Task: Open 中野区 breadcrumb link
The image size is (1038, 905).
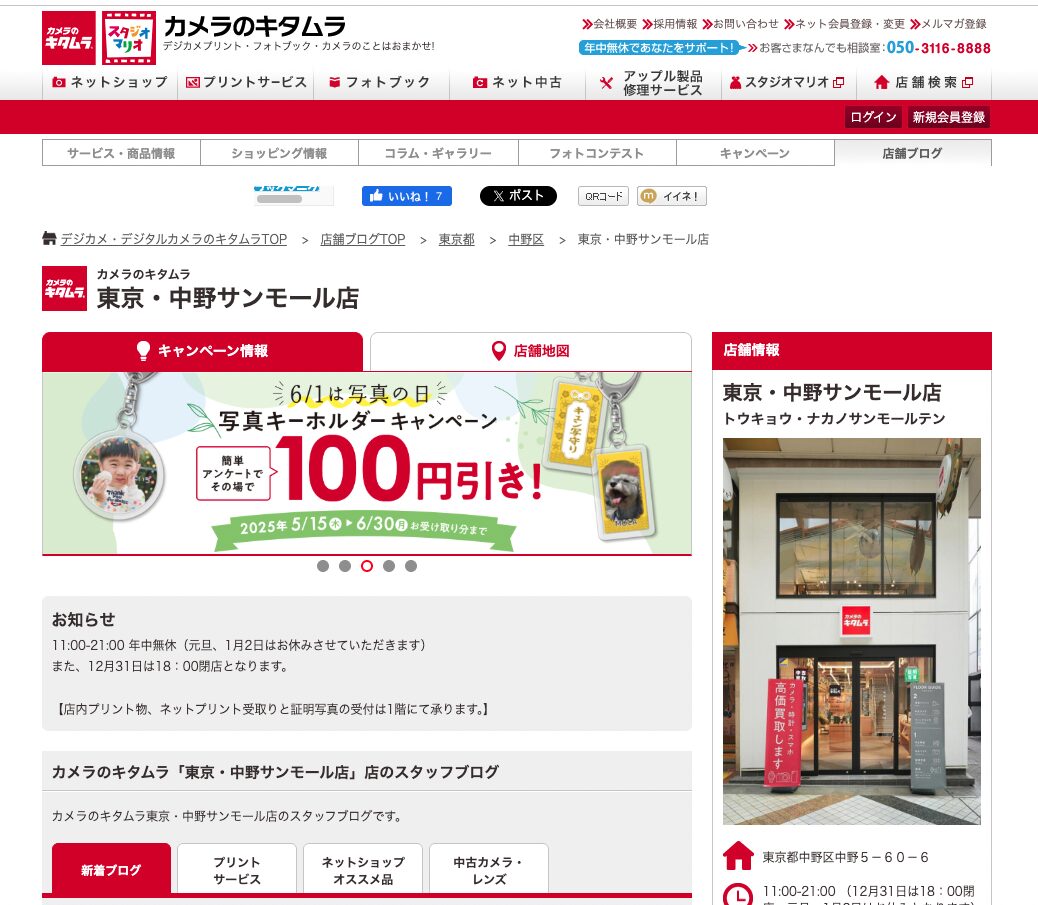Action: pyautogui.click(x=526, y=239)
